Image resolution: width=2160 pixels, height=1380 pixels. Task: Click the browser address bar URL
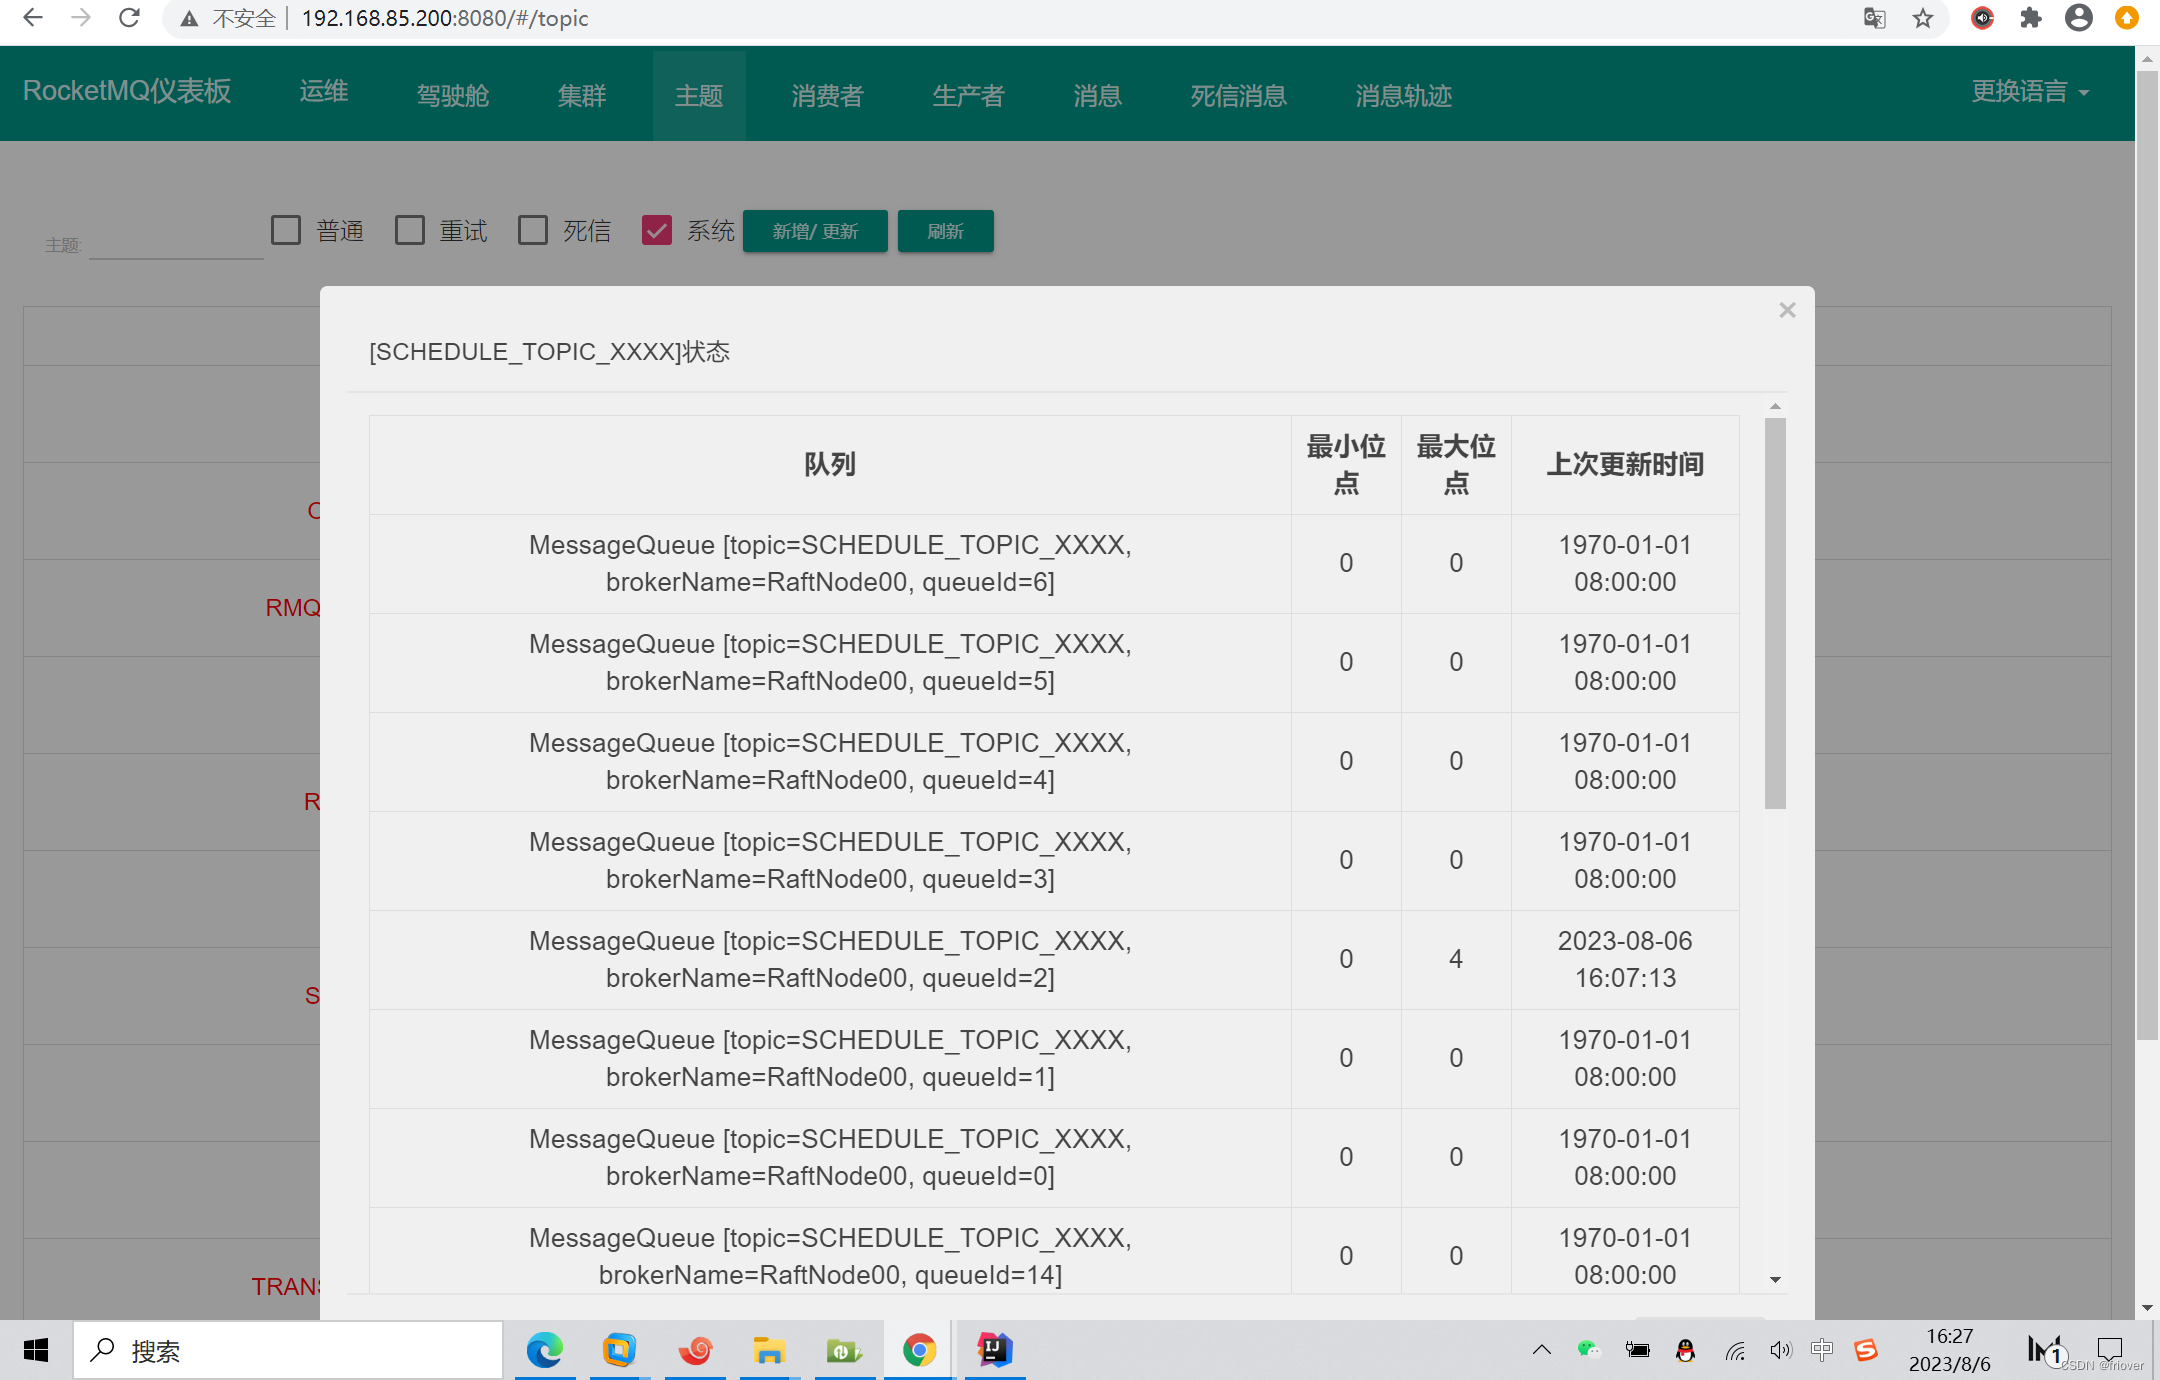(x=445, y=18)
